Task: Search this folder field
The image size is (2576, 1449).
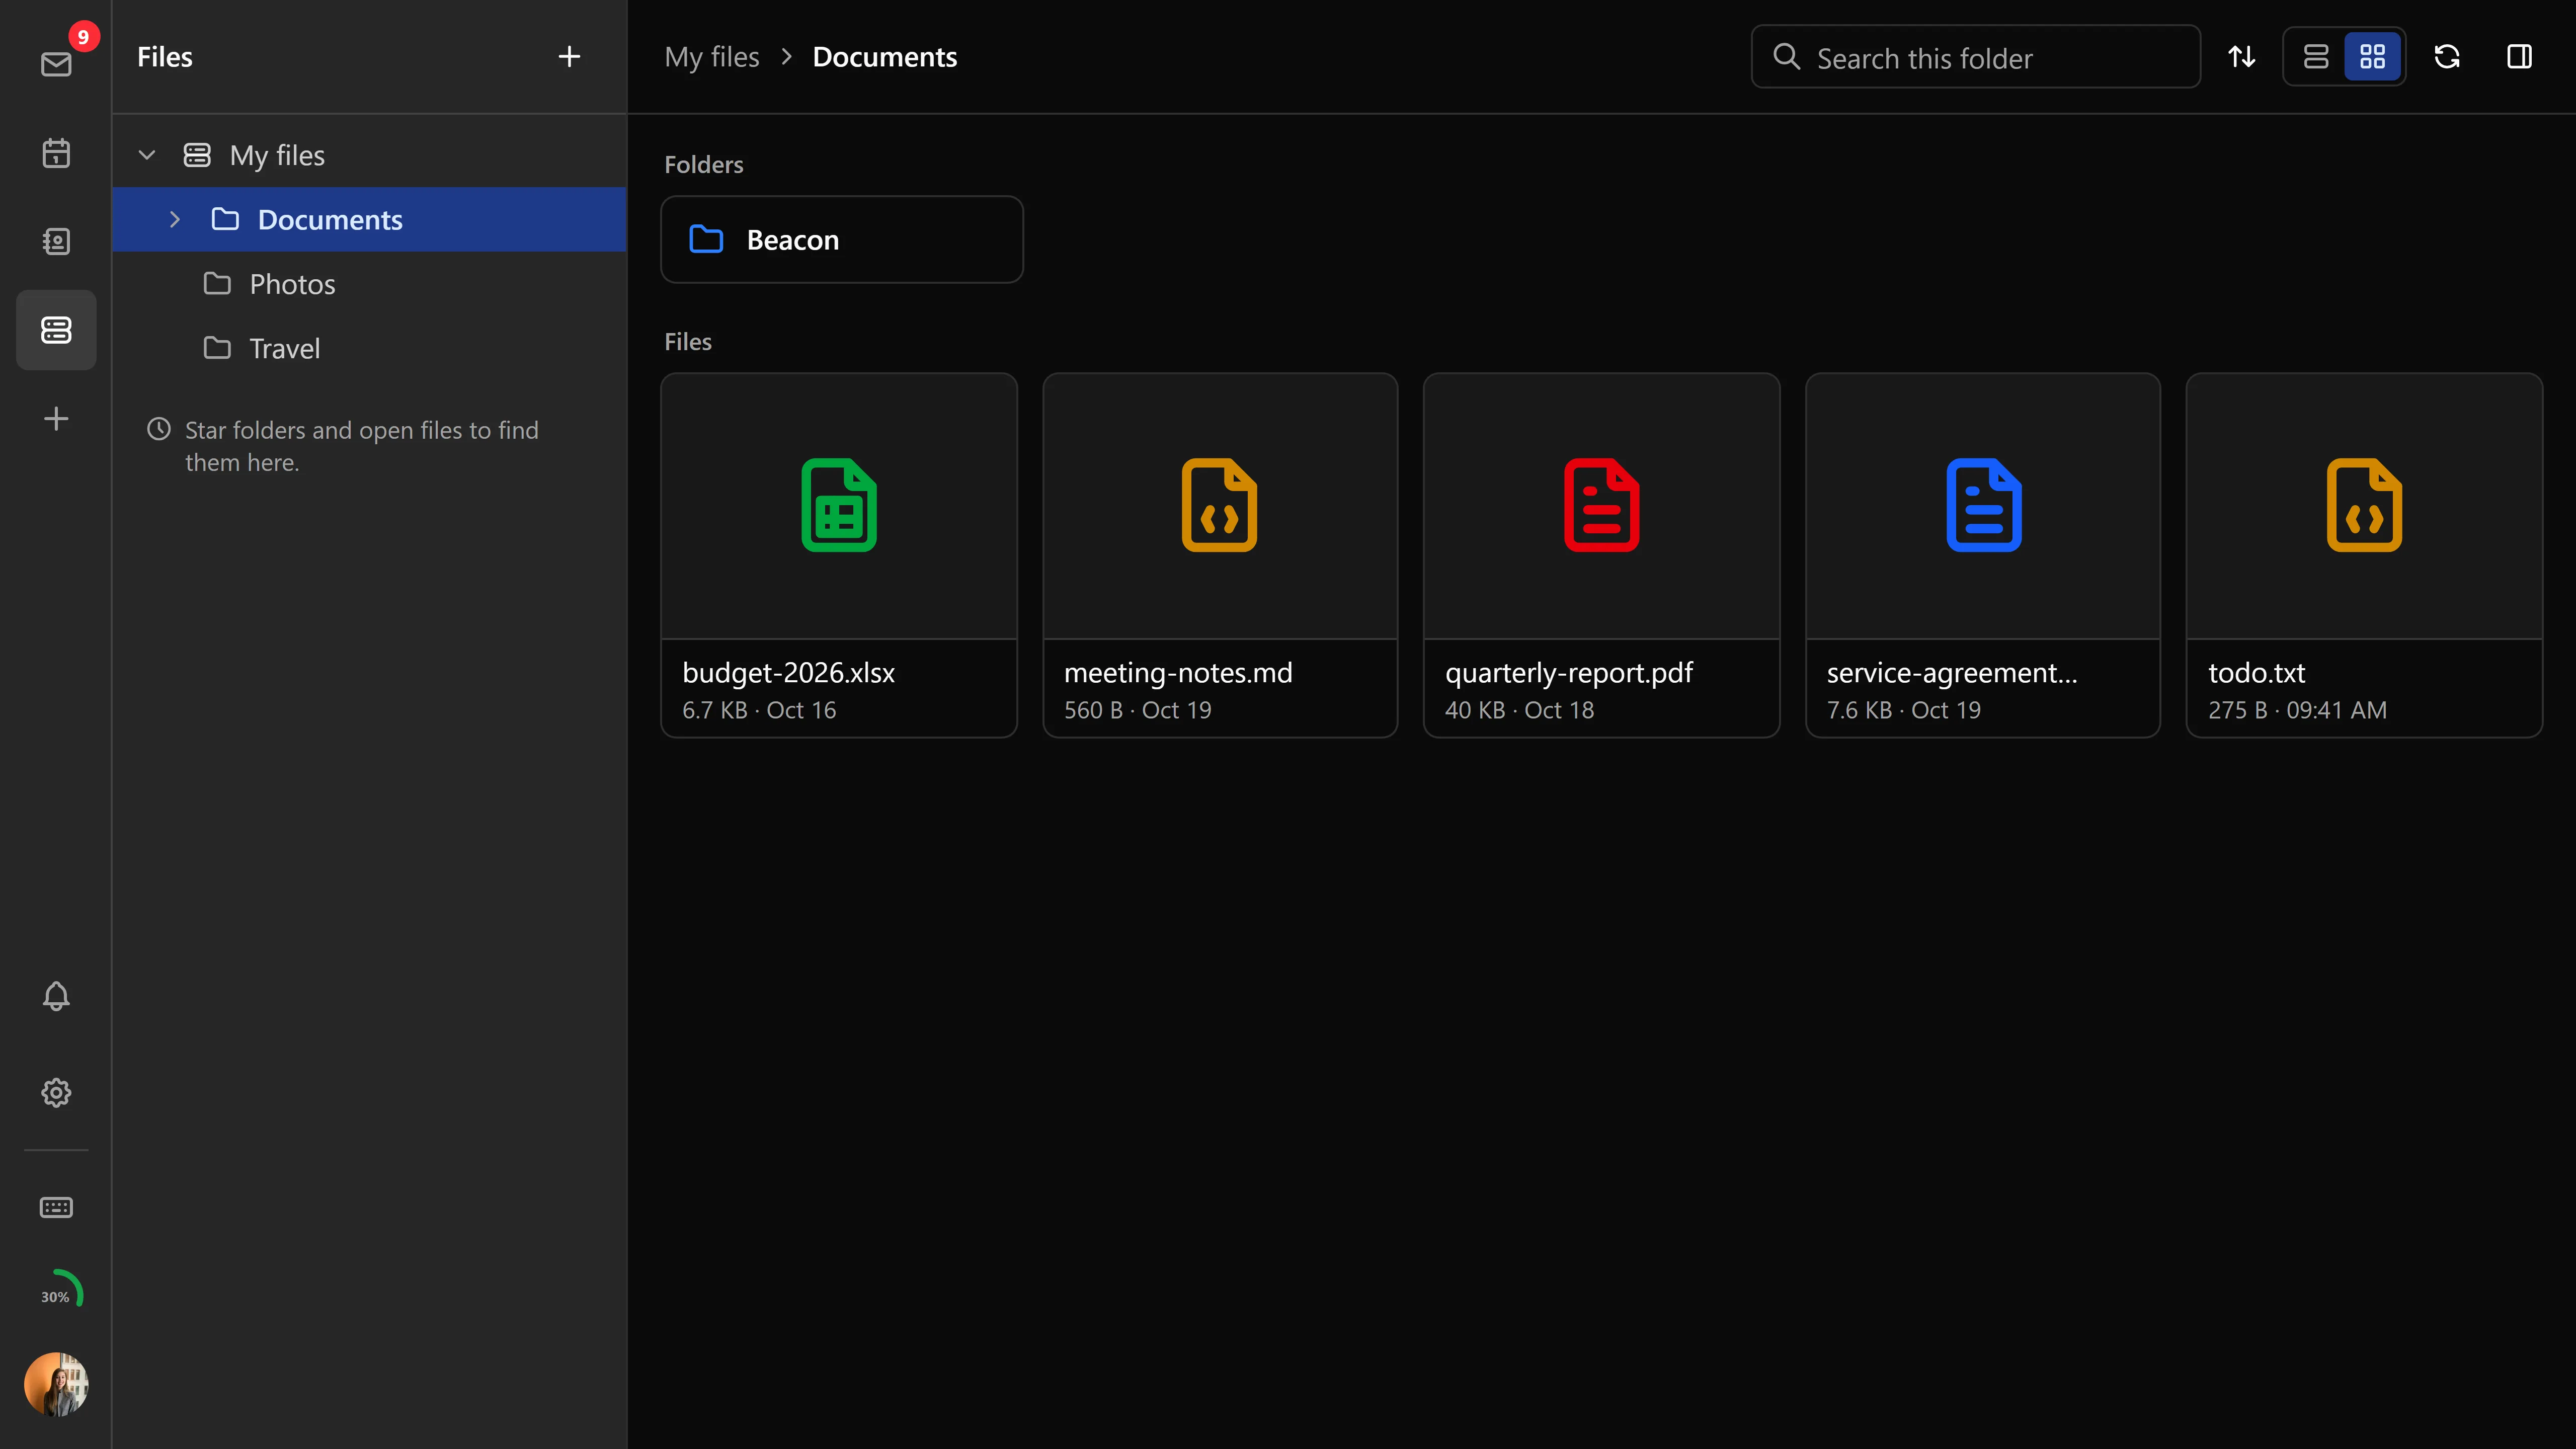Action: tap(1976, 57)
